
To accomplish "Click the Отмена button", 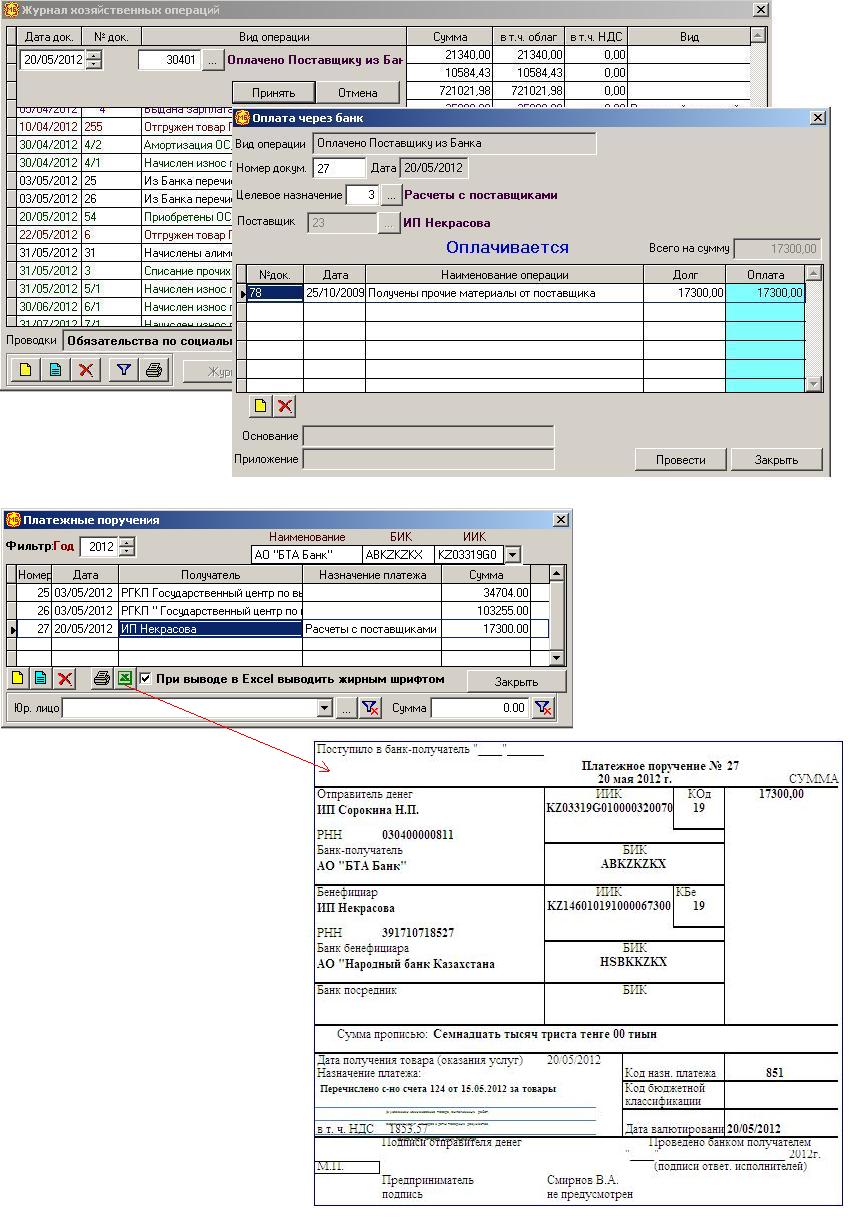I will [x=357, y=92].
